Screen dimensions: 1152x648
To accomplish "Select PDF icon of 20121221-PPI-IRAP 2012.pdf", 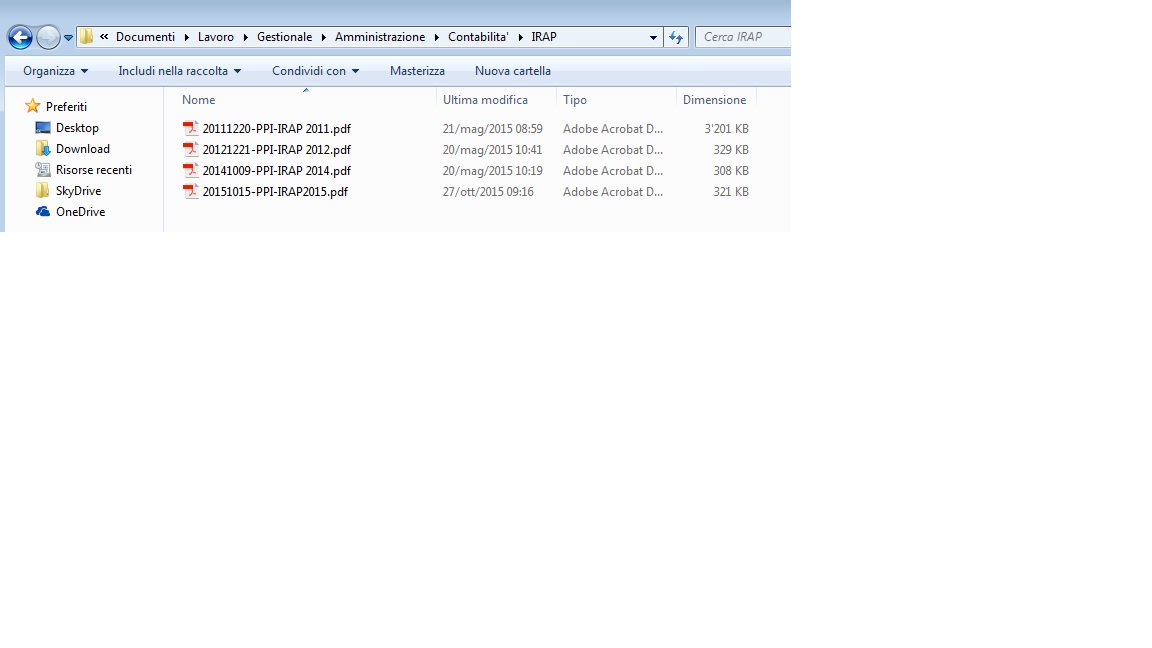I will 191,150.
